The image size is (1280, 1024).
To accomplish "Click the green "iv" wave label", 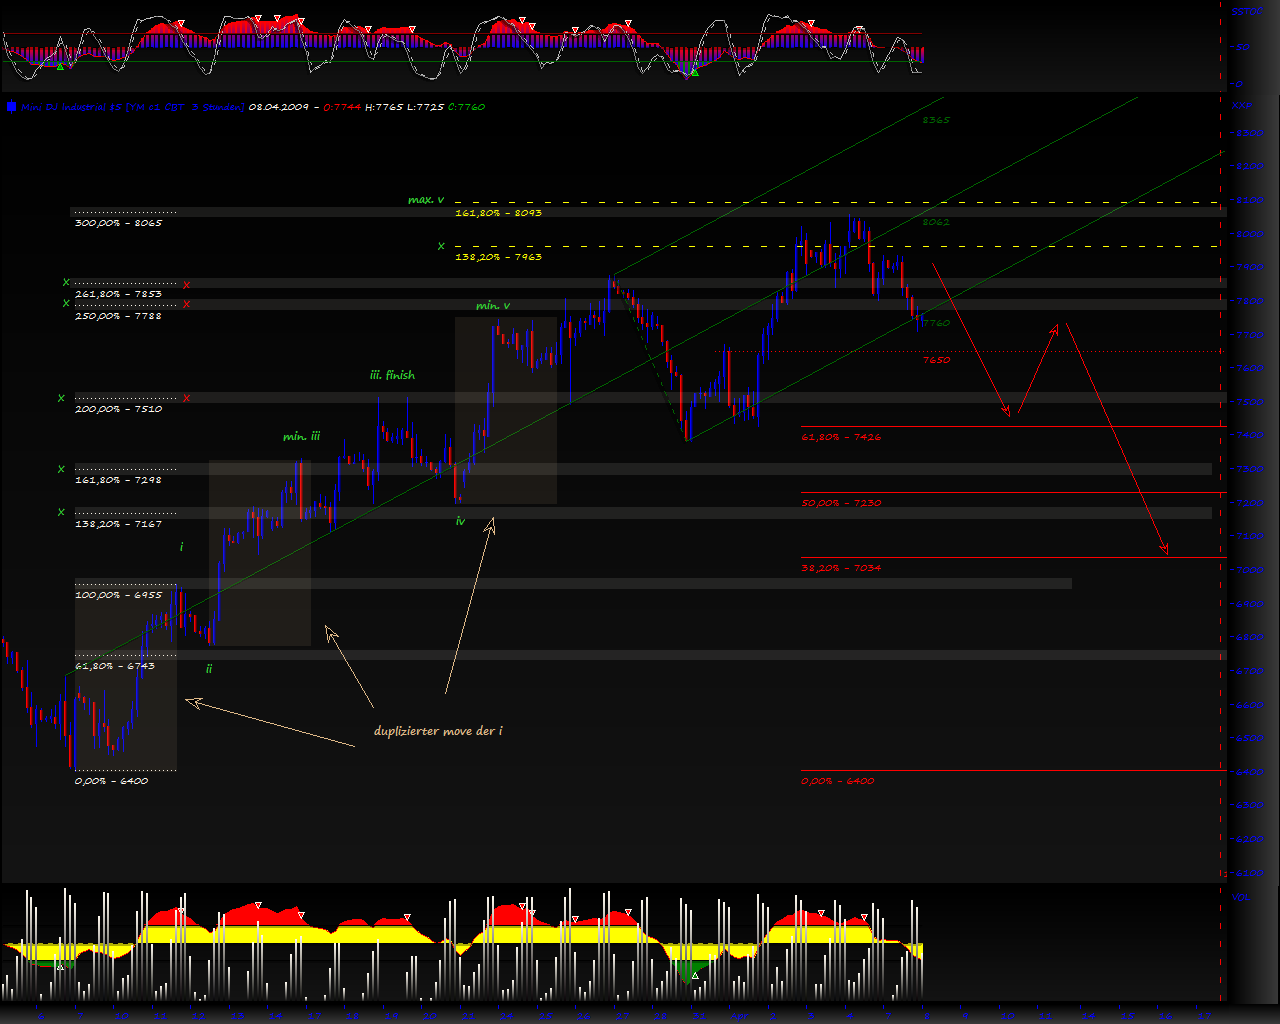I will (x=460, y=521).
